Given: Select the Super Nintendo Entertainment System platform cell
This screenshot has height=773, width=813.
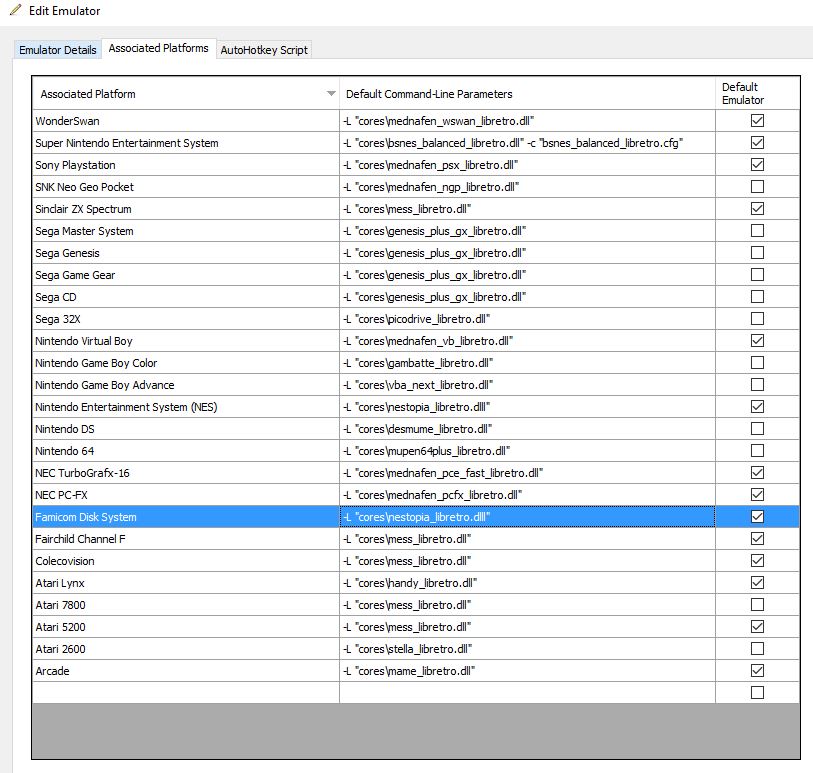Looking at the screenshot, I should pos(186,143).
